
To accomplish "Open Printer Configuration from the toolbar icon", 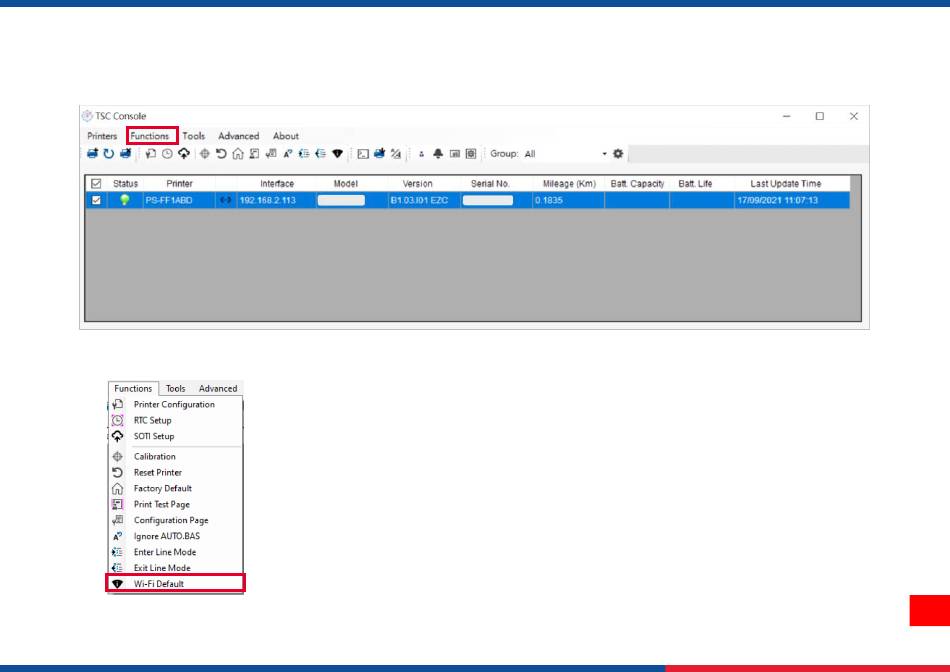I will (x=151, y=154).
